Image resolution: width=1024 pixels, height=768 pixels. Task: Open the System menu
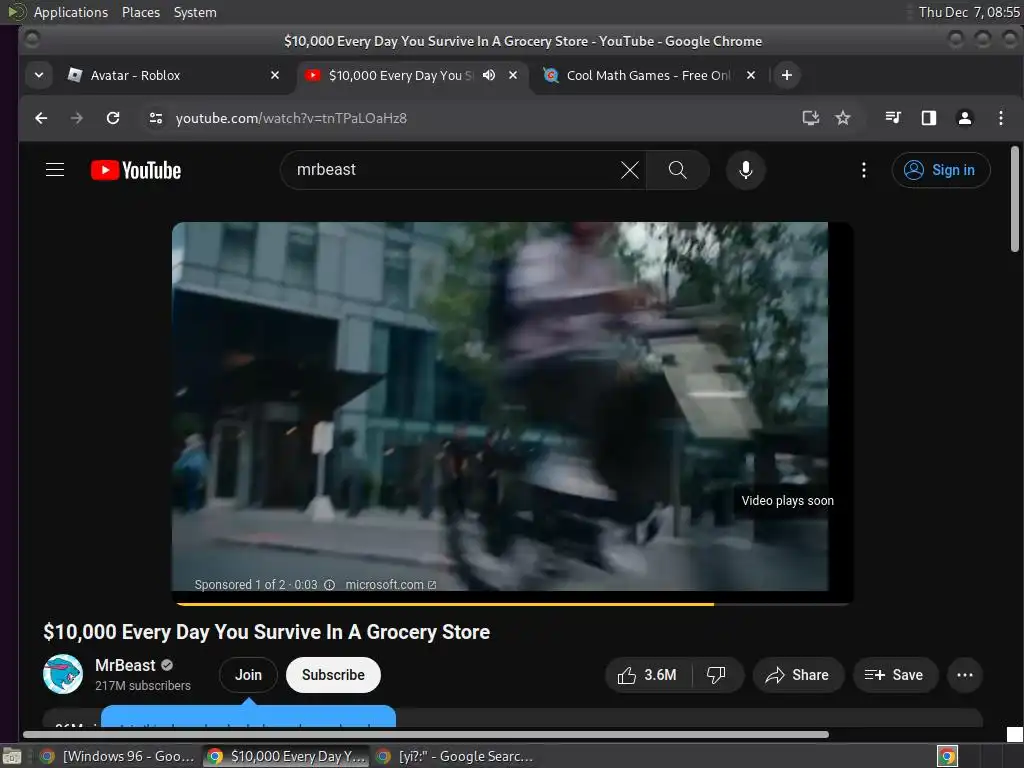[x=195, y=12]
